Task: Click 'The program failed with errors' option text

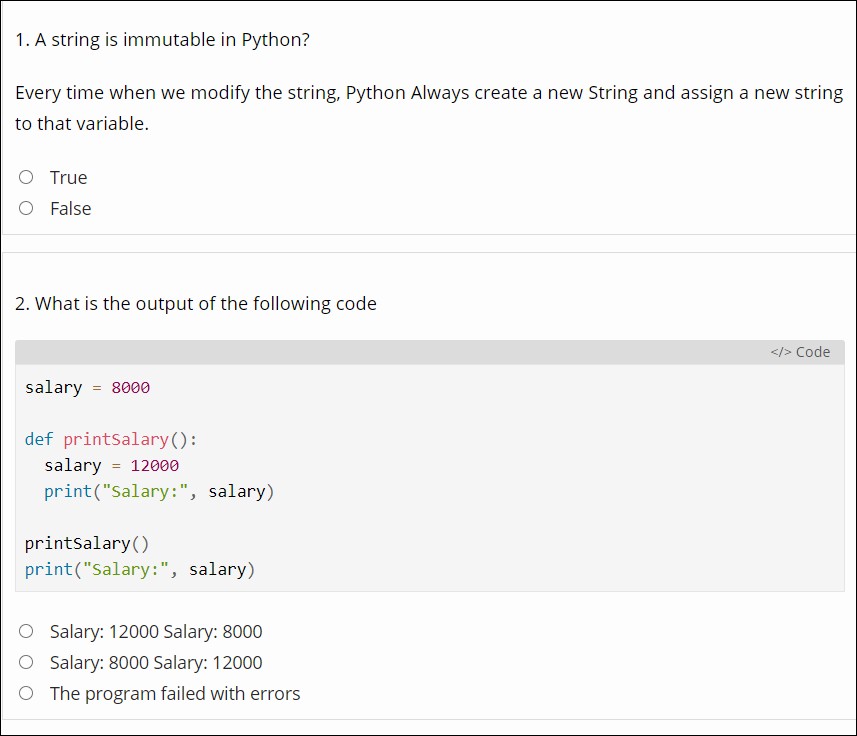Action: coord(175,694)
